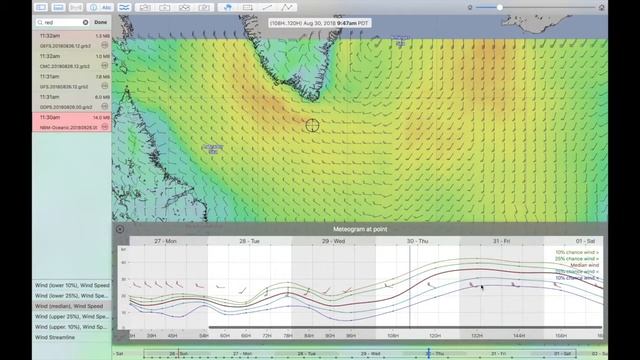This screenshot has height=360, width=640.
Task: Click the circle action icon on CMC row
Action: pos(104,65)
